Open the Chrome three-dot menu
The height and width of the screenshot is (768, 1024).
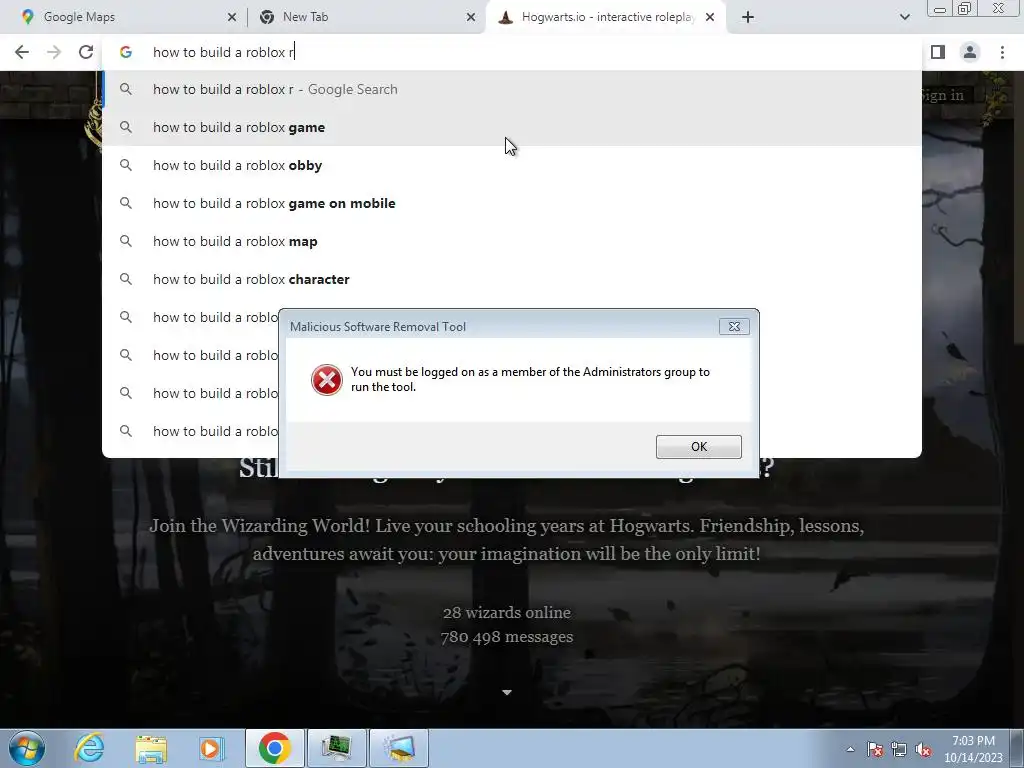1002,52
